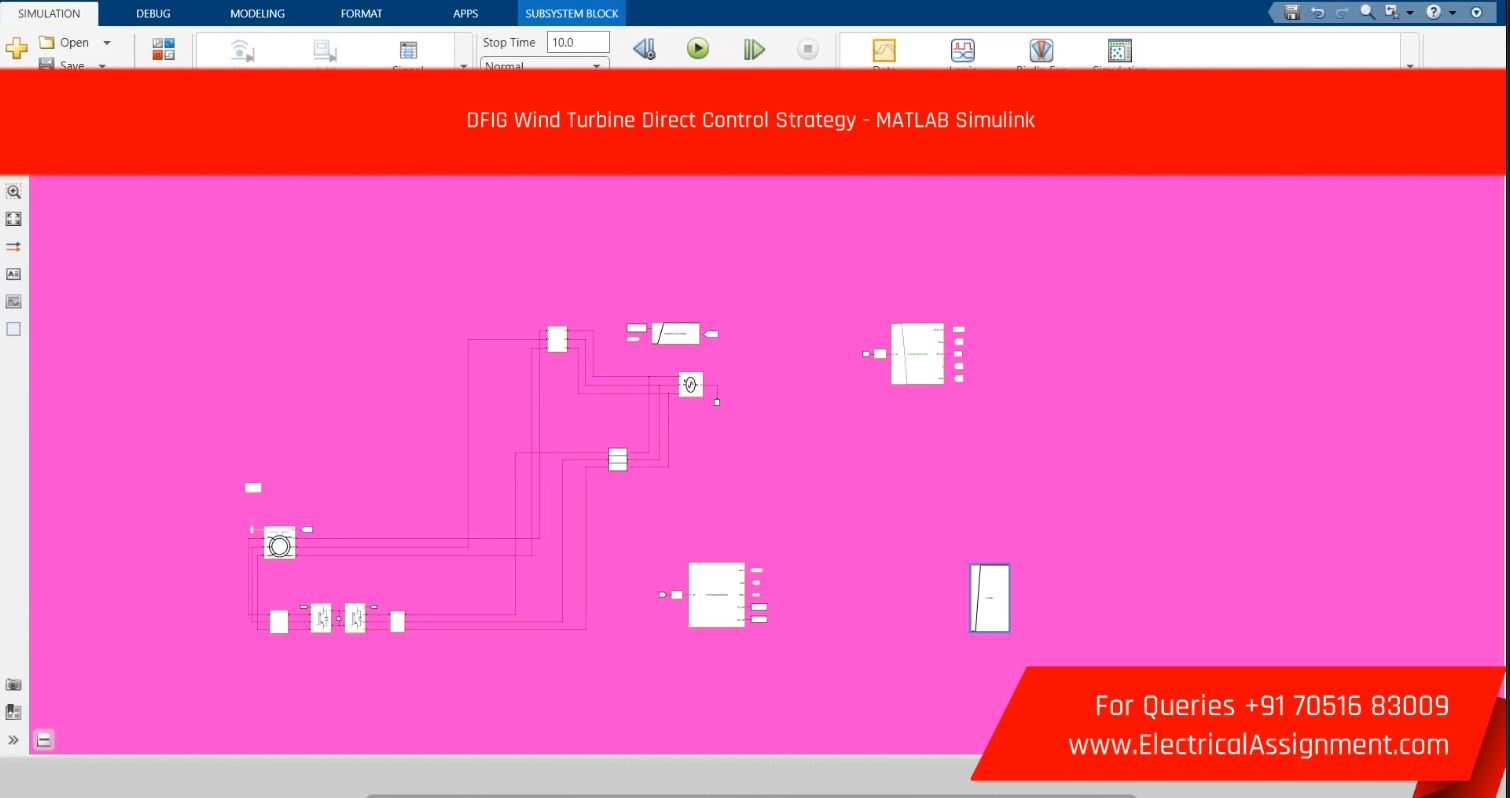This screenshot has width=1510, height=798.
Task: Toggle the Model Browser panel icon
Action: click(13, 712)
